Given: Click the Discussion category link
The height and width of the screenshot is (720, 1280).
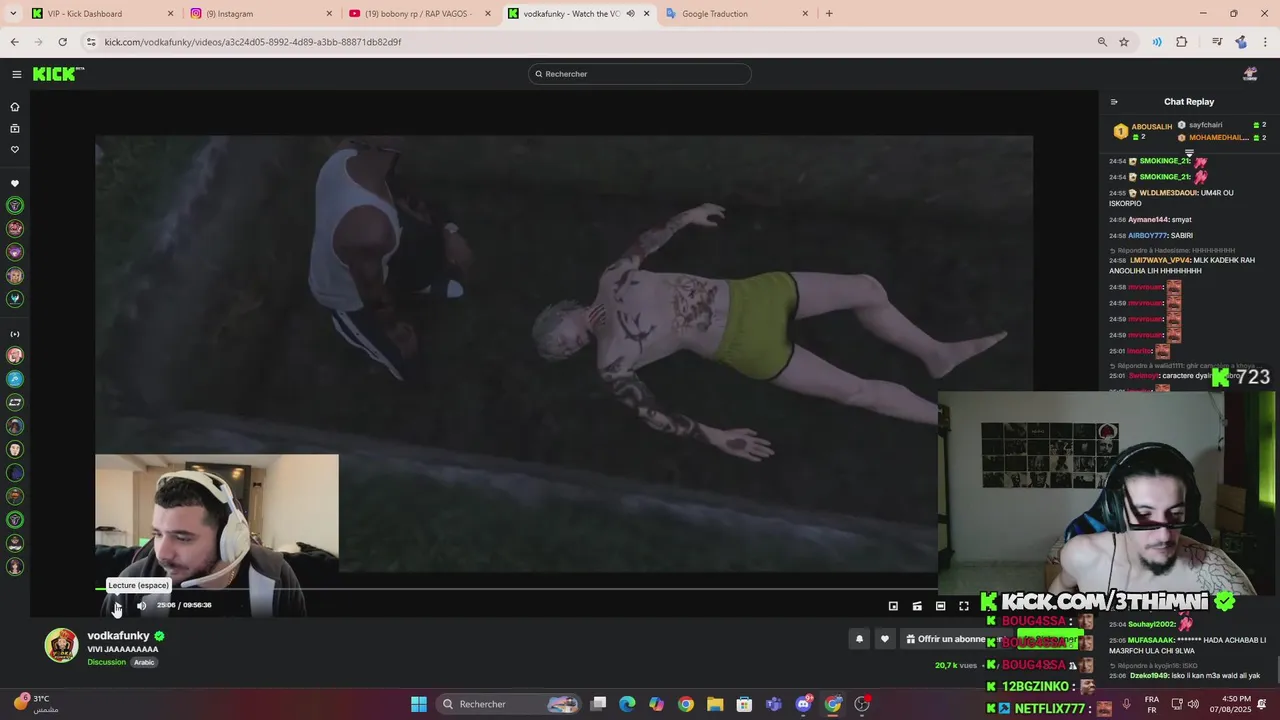Looking at the screenshot, I should click(106, 662).
